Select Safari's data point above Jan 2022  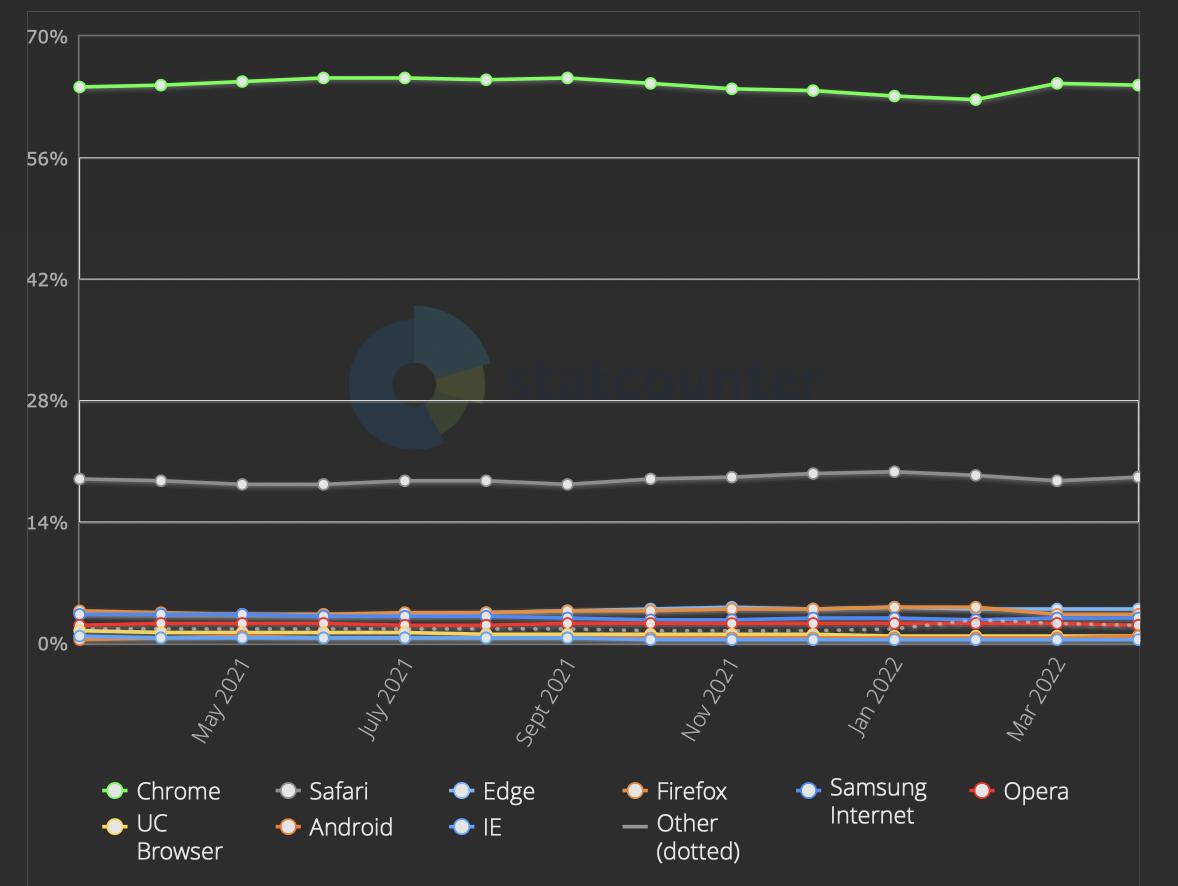(894, 472)
